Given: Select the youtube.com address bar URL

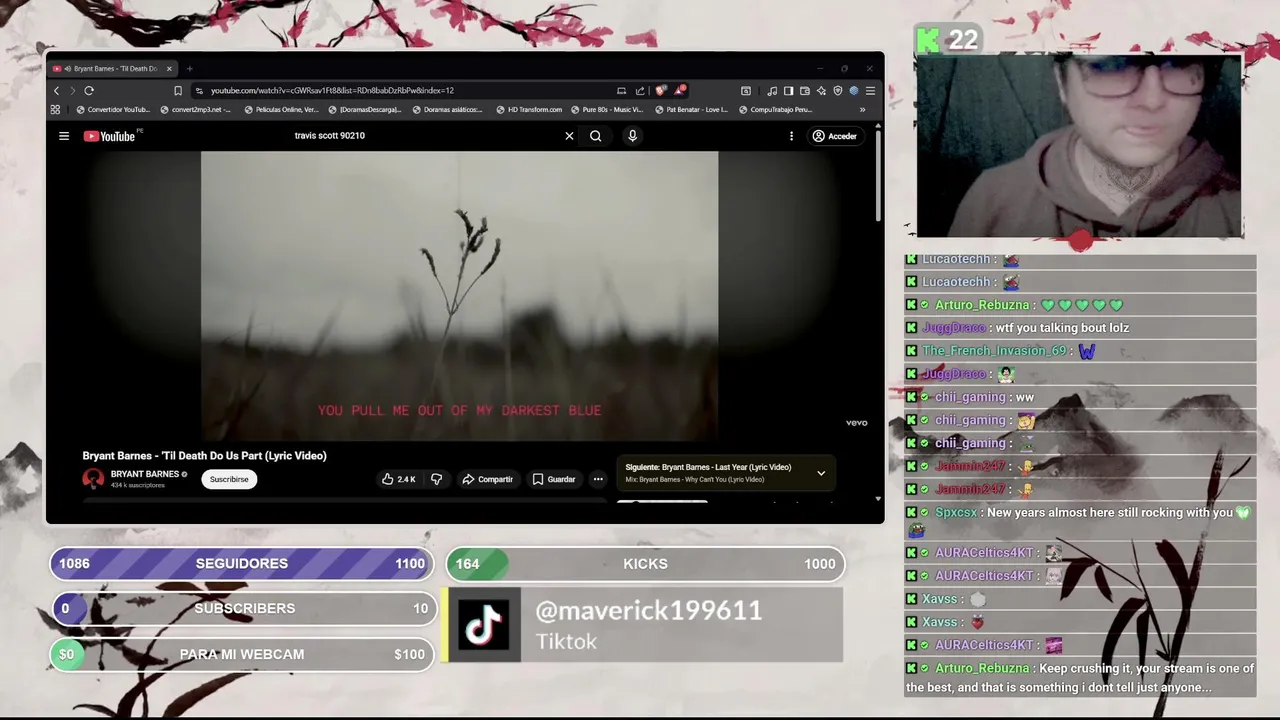Looking at the screenshot, I should pyautogui.click(x=332, y=91).
